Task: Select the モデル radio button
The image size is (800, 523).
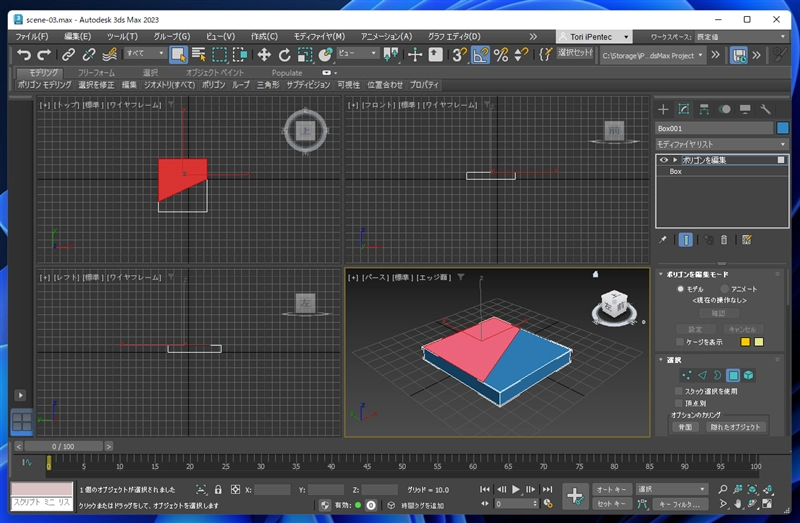Action: [x=680, y=289]
